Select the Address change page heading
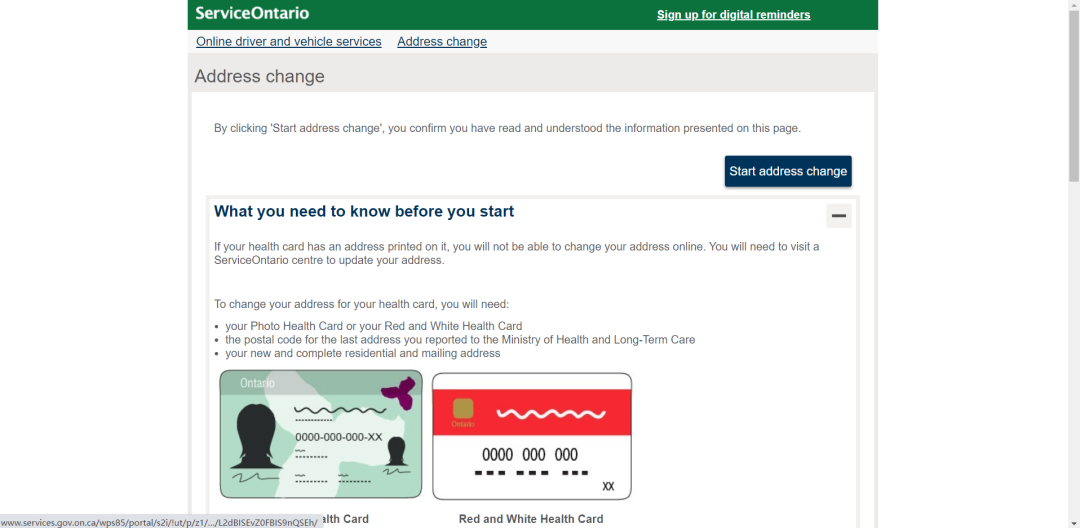Screen dimensions: 1080x528 pyautogui.click(x=260, y=76)
